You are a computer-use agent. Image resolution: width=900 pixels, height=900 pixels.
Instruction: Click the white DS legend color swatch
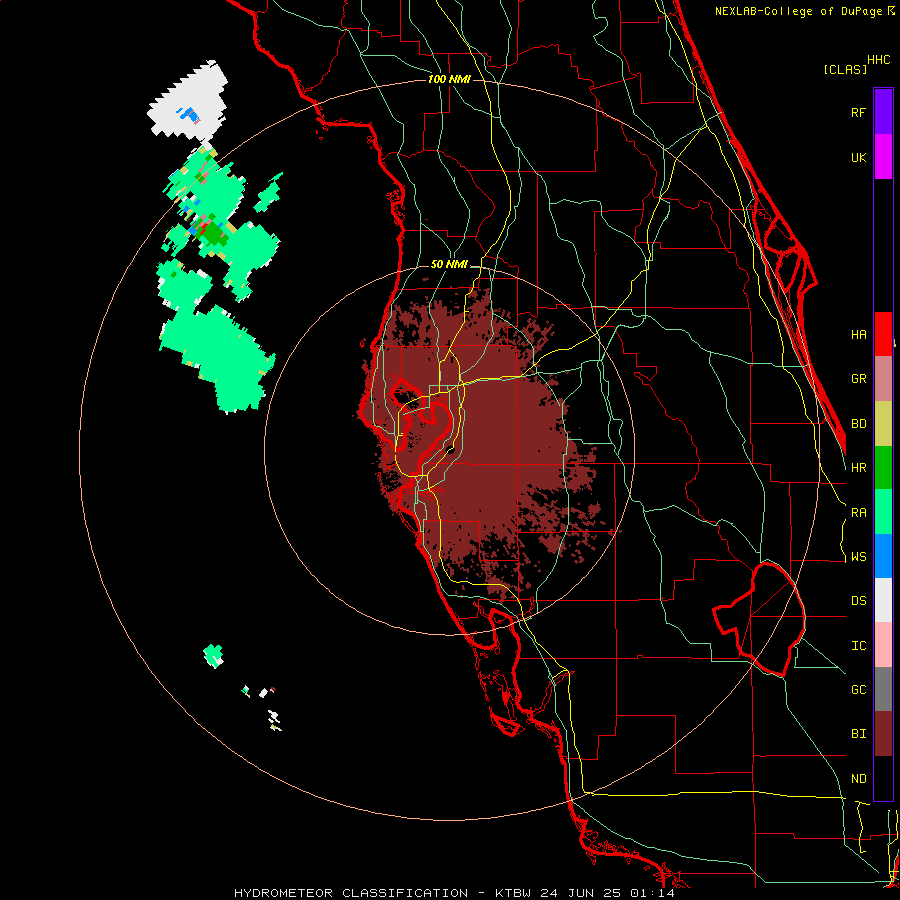pyautogui.click(x=883, y=600)
